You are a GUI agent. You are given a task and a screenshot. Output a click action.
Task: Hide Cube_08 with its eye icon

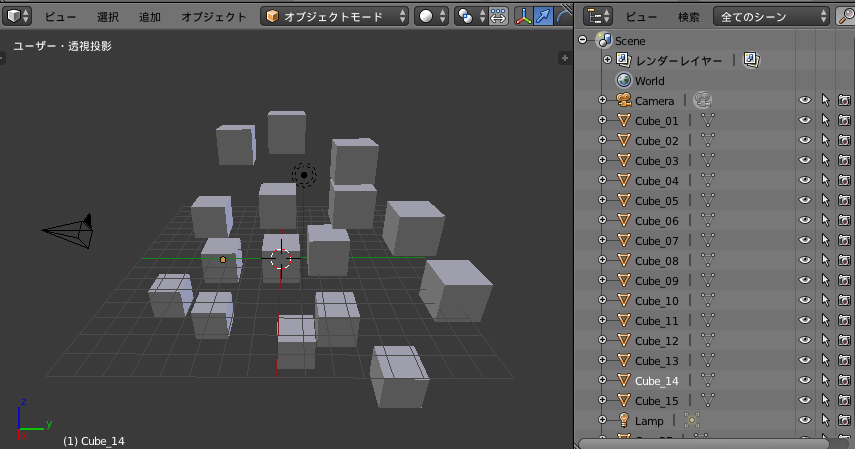click(x=805, y=260)
